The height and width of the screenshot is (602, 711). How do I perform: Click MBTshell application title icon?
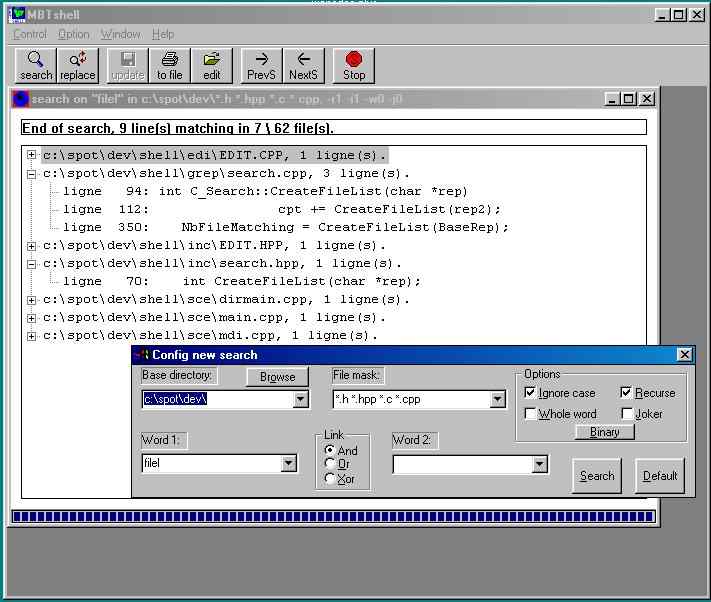pyautogui.click(x=17, y=15)
